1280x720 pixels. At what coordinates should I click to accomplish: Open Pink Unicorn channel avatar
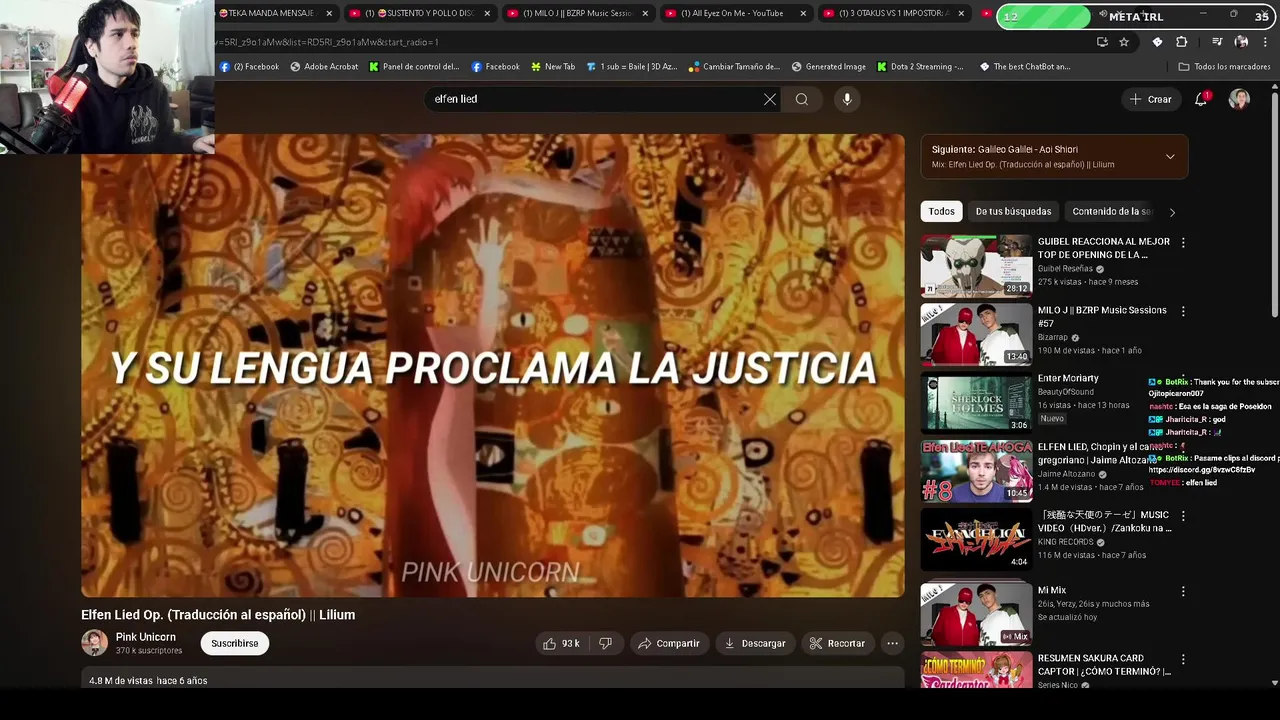click(x=94, y=643)
